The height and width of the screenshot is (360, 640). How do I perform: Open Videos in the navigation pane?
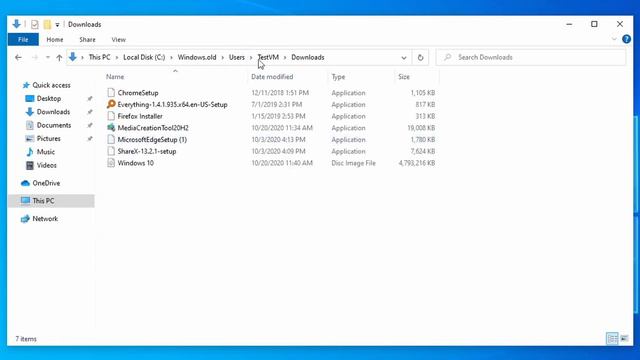point(46,165)
